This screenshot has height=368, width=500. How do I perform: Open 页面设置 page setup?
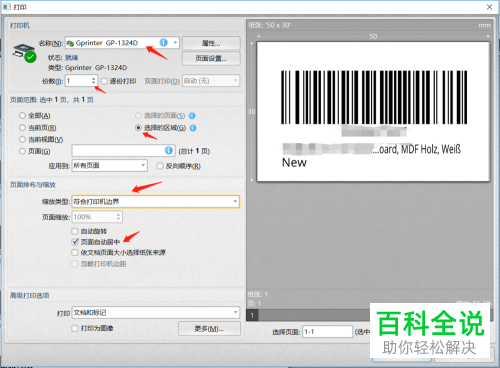[211, 59]
